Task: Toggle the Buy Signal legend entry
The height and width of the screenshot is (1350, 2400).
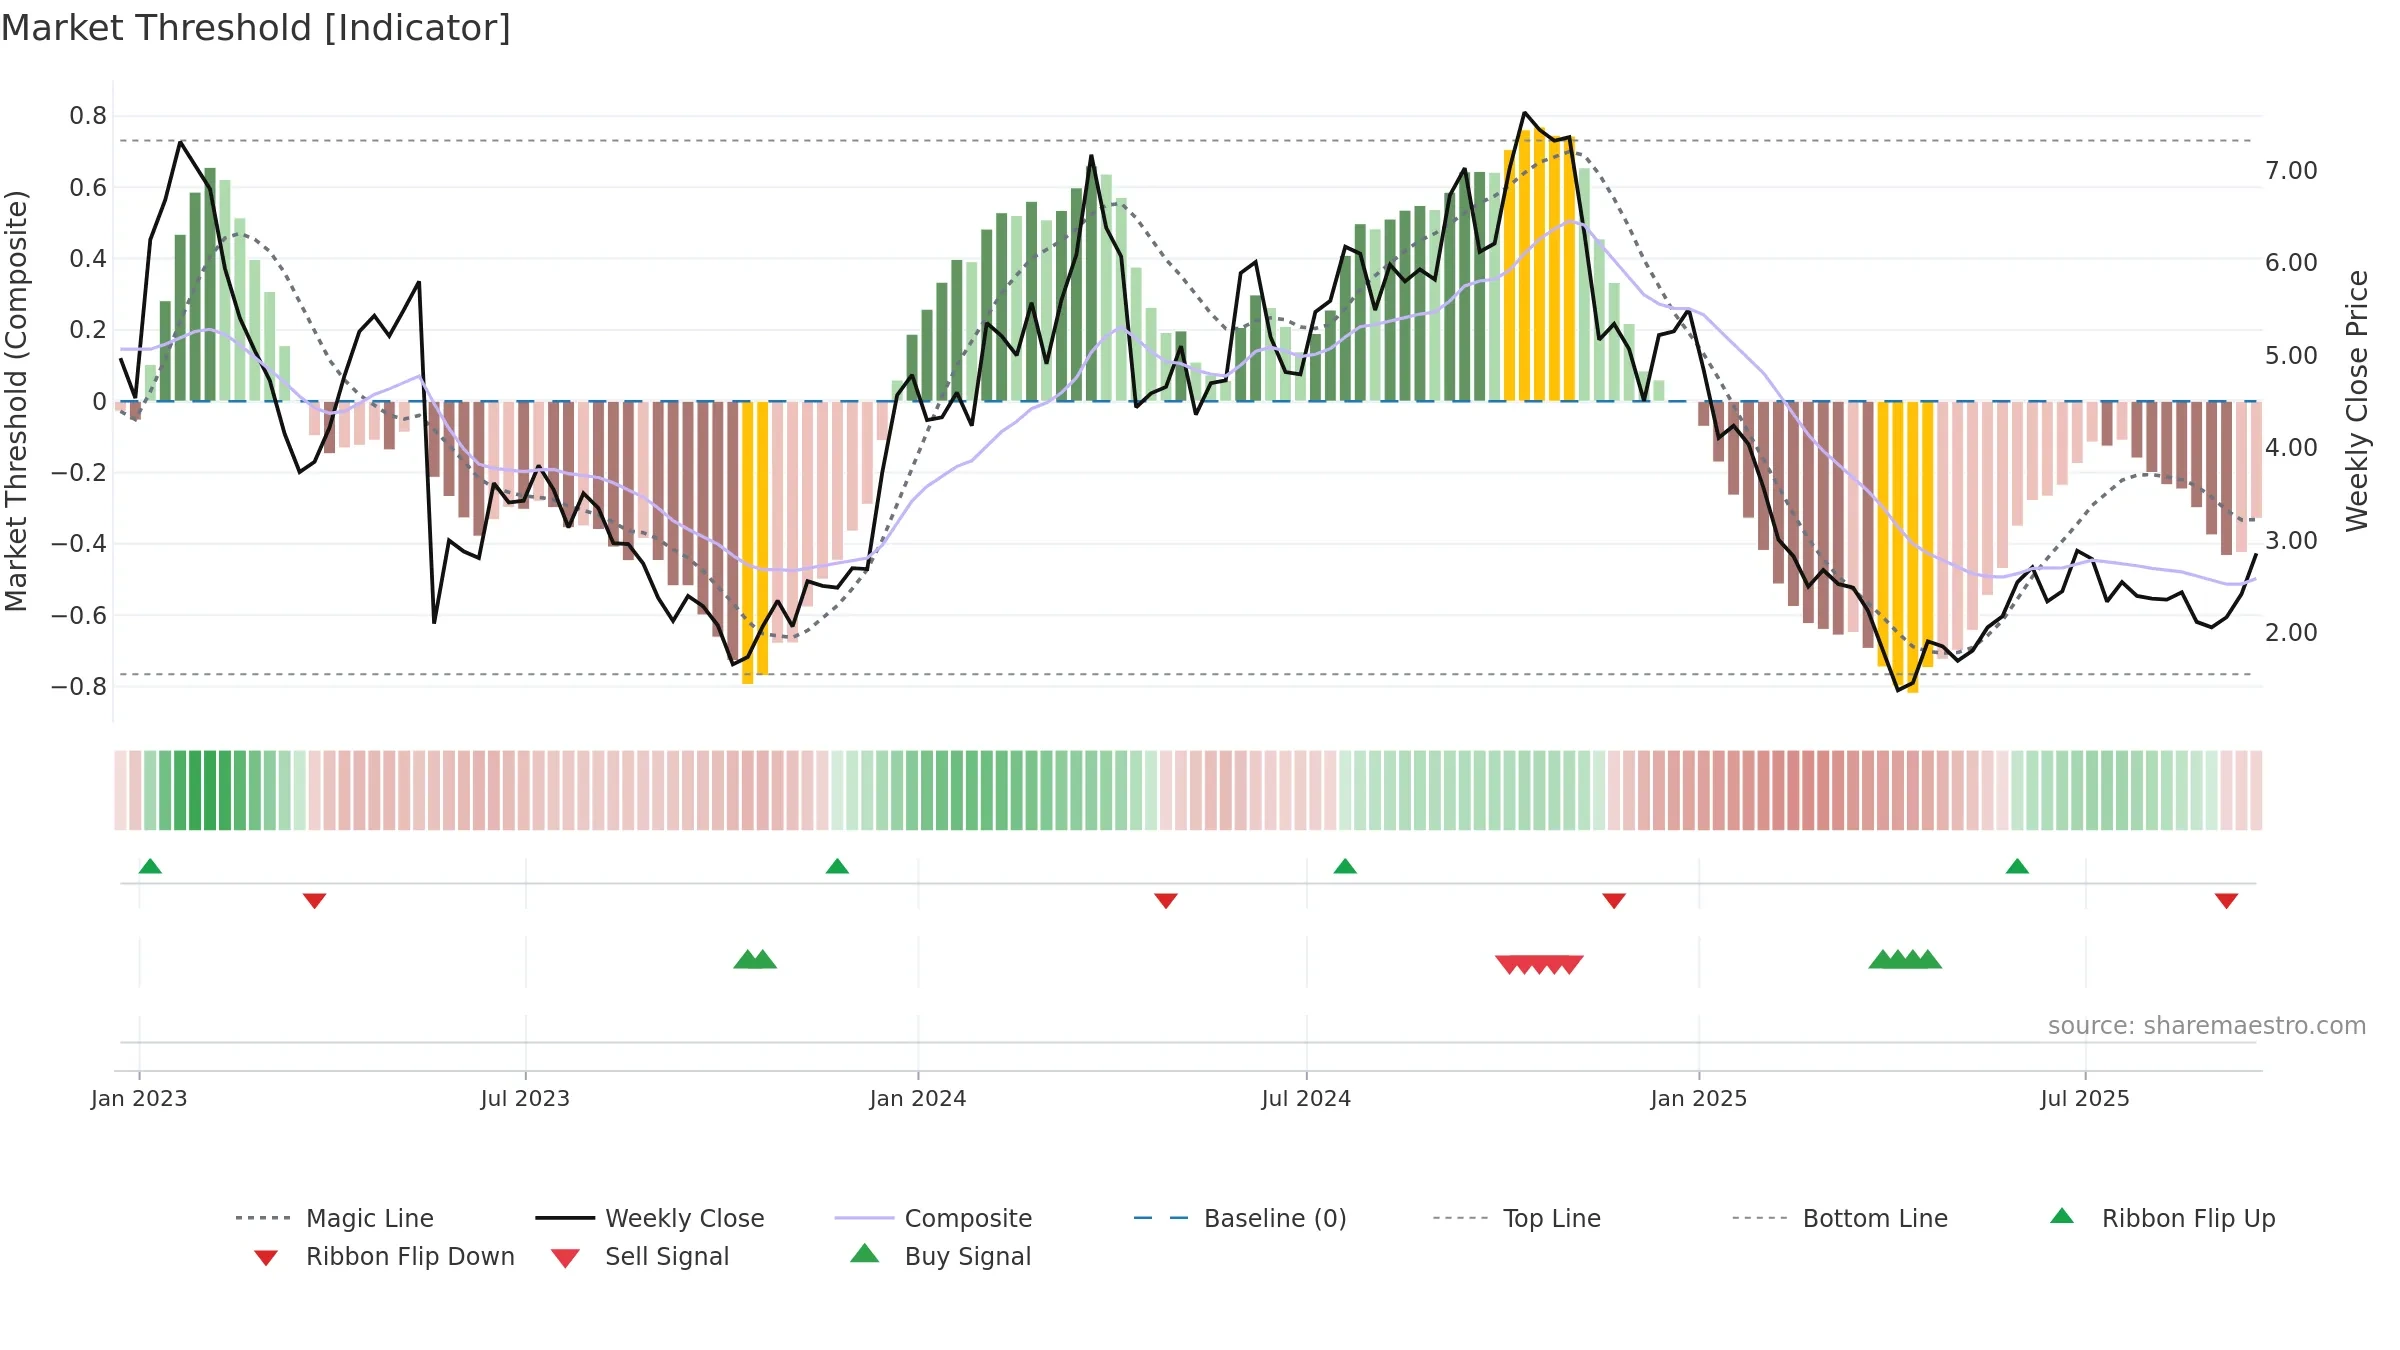Action: click(x=940, y=1256)
